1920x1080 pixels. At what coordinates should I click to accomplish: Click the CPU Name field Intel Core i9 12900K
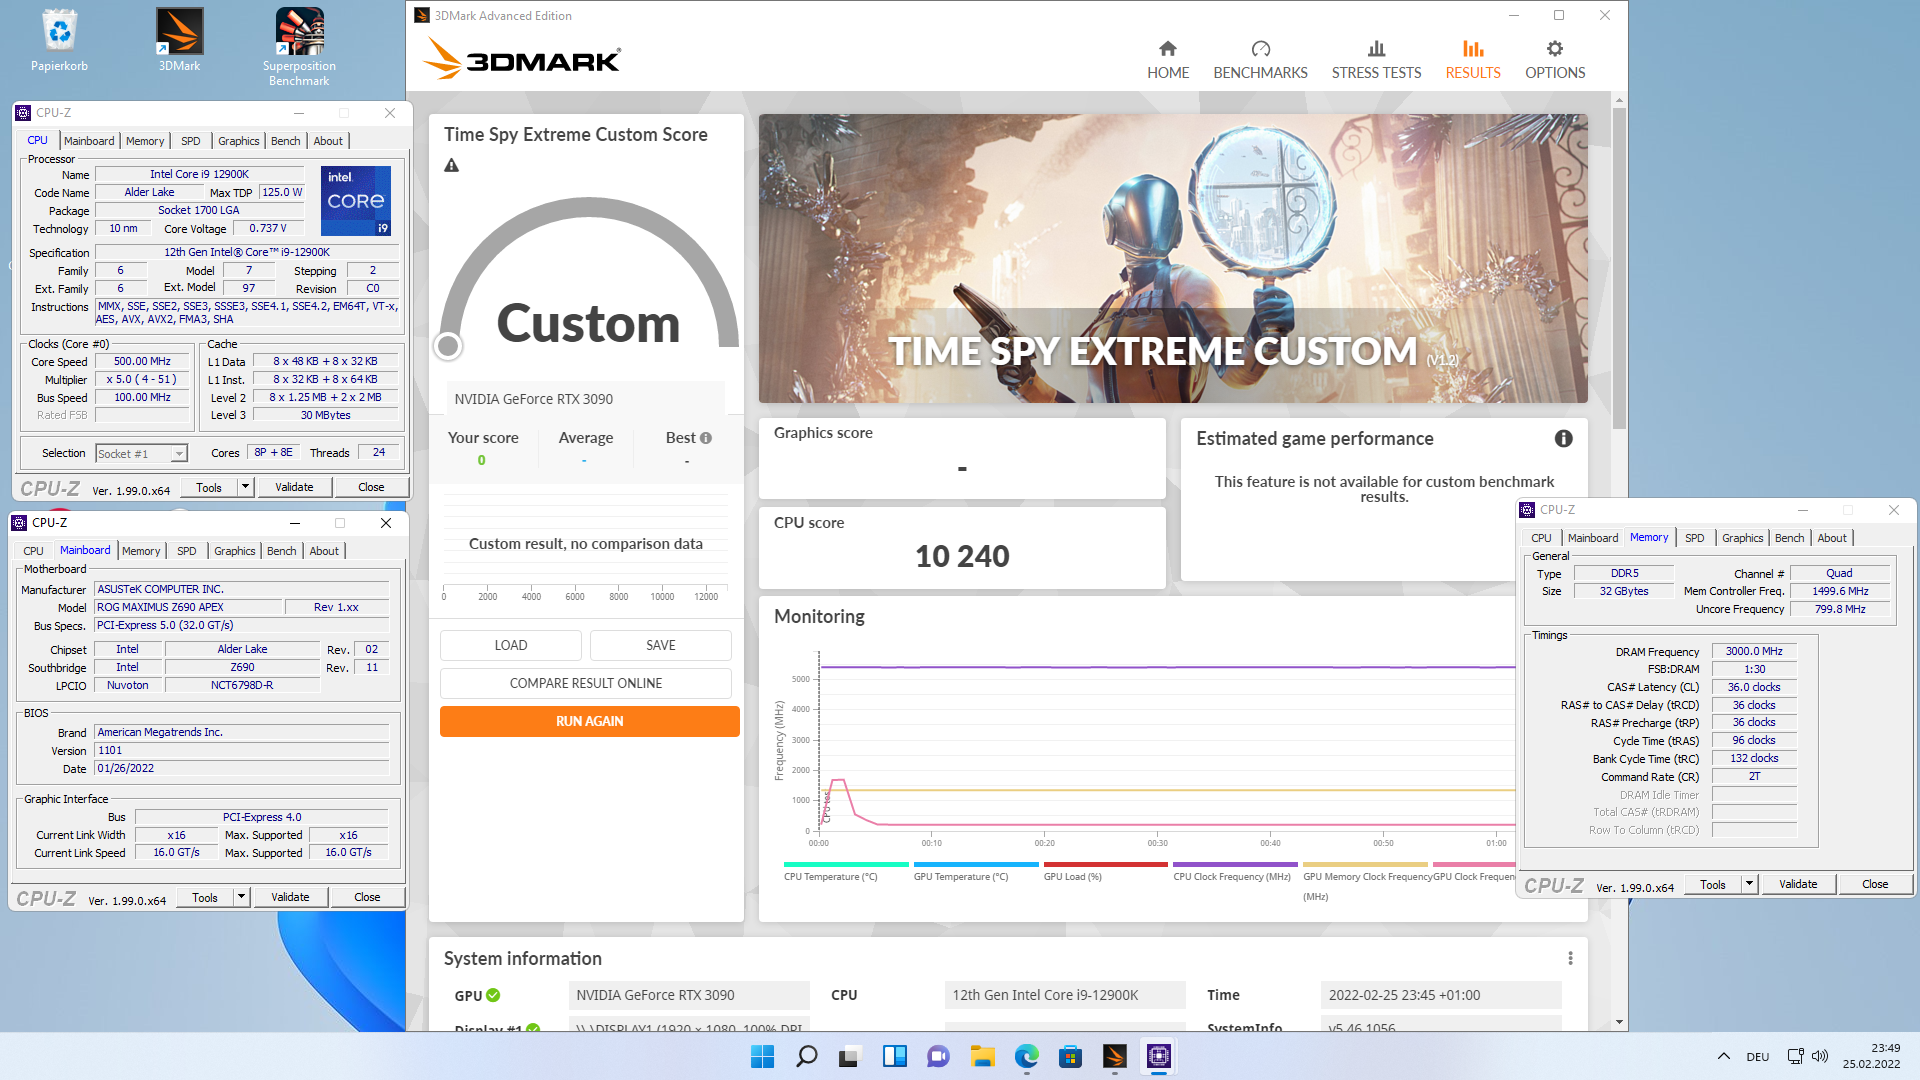pos(199,174)
